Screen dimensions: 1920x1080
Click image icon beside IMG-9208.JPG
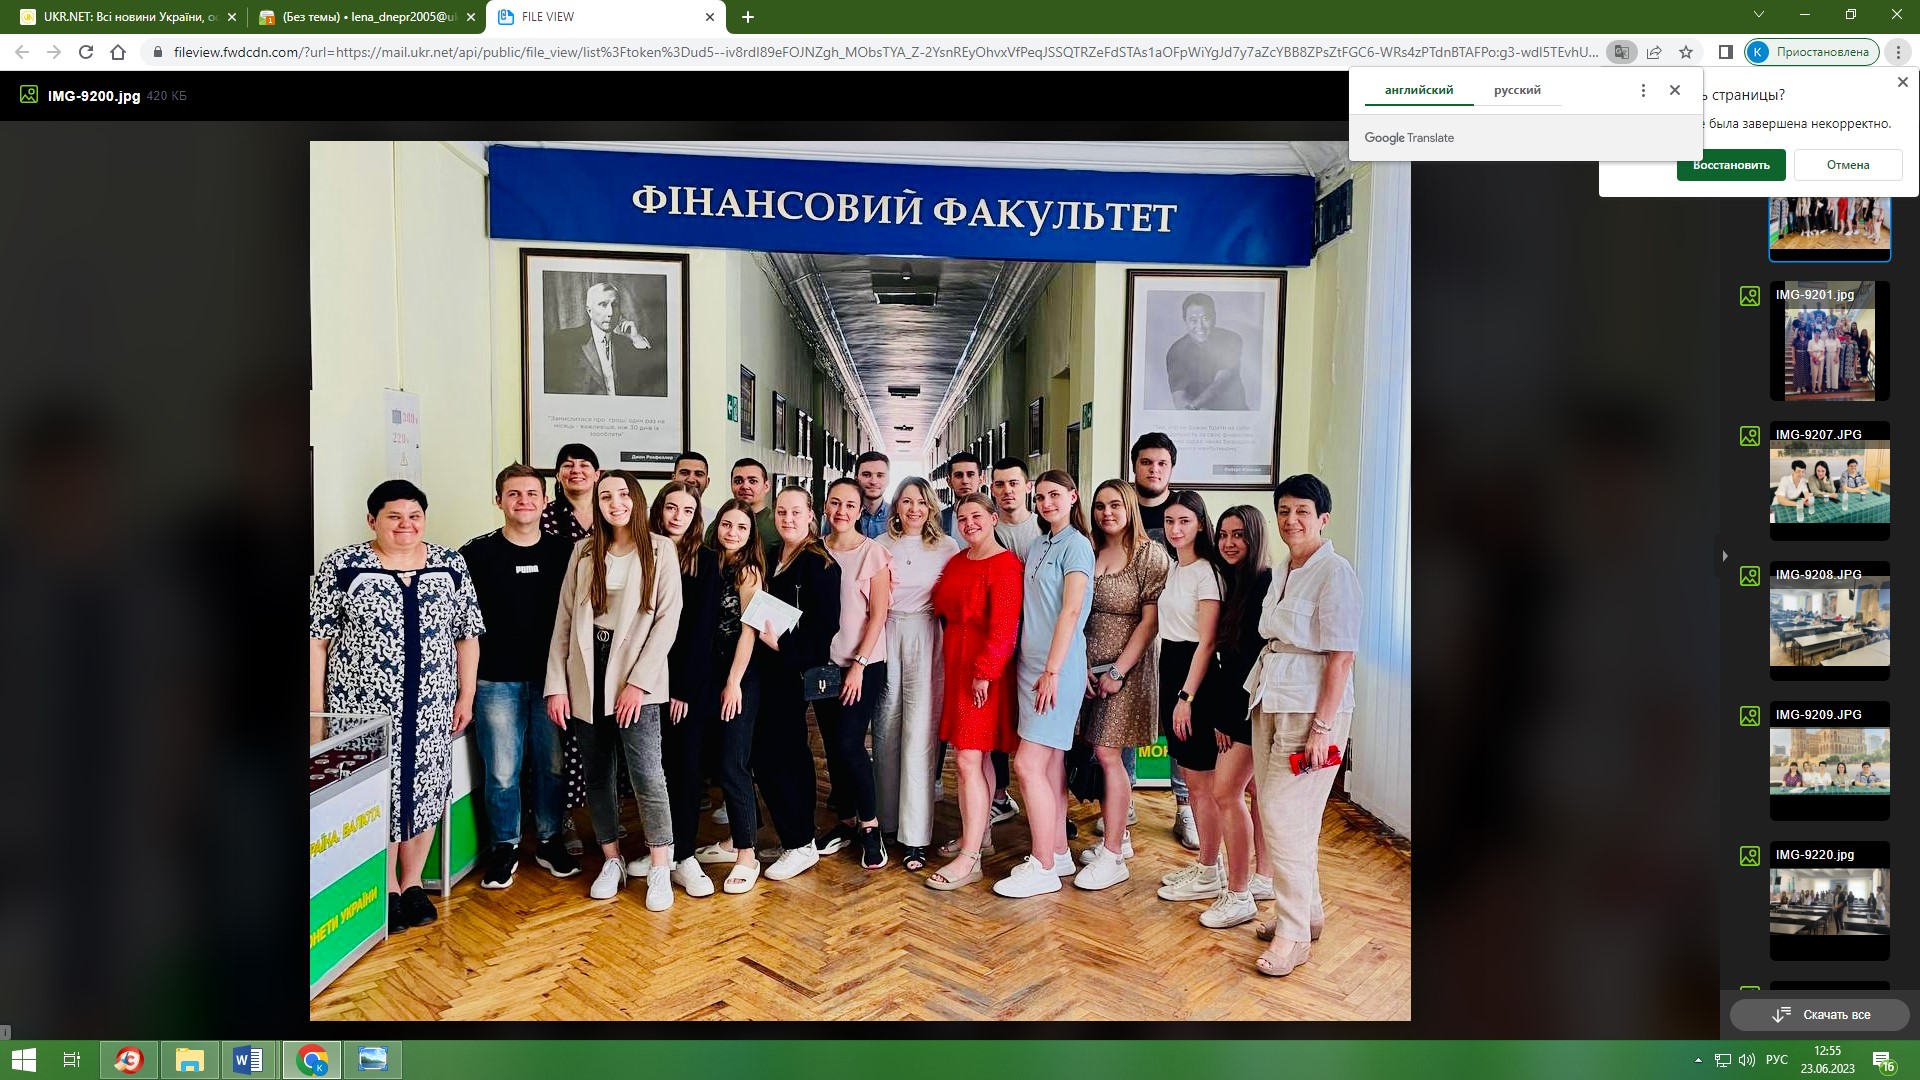pos(1750,576)
